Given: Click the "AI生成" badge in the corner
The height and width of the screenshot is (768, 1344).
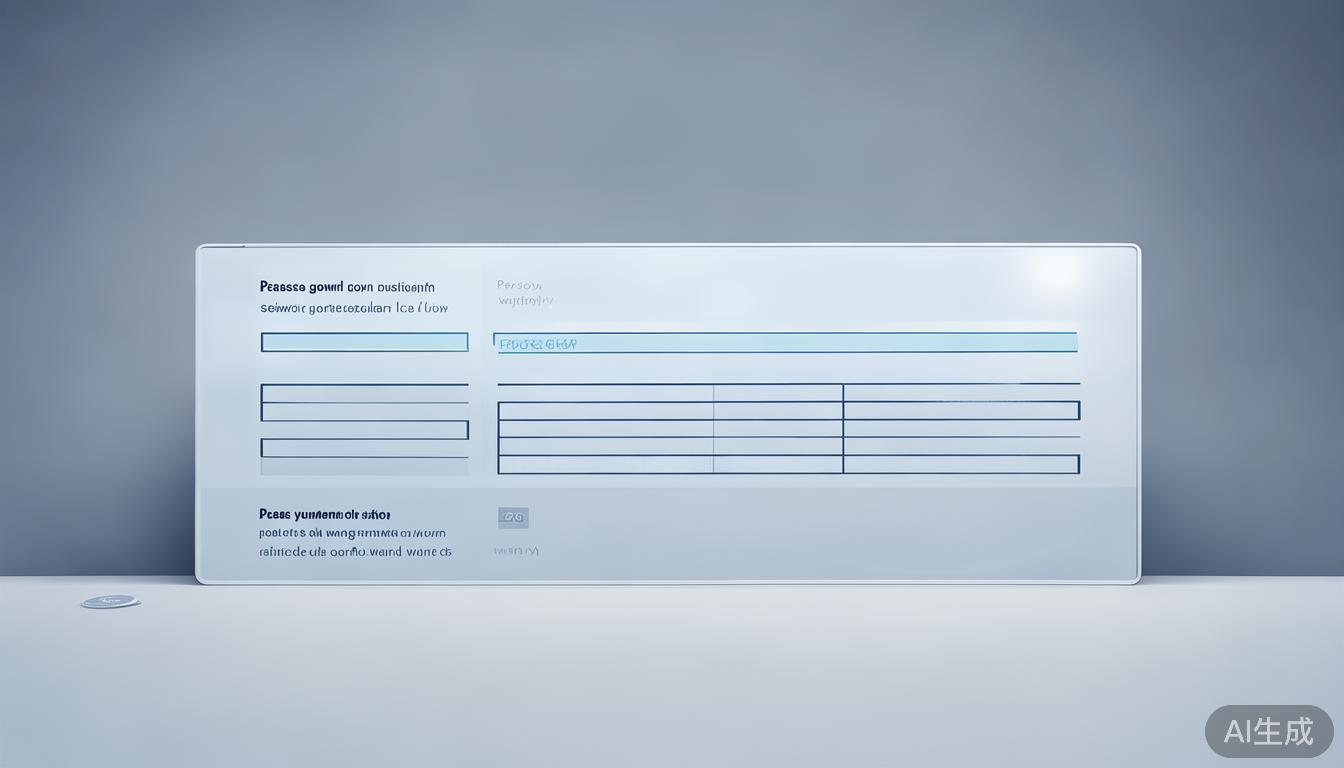Looking at the screenshot, I should click(x=1269, y=731).
